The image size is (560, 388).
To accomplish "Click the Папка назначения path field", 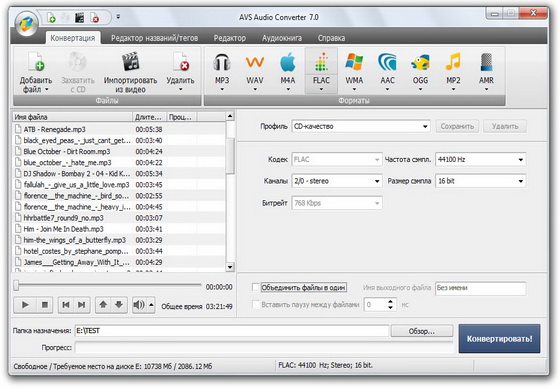I will (x=231, y=331).
